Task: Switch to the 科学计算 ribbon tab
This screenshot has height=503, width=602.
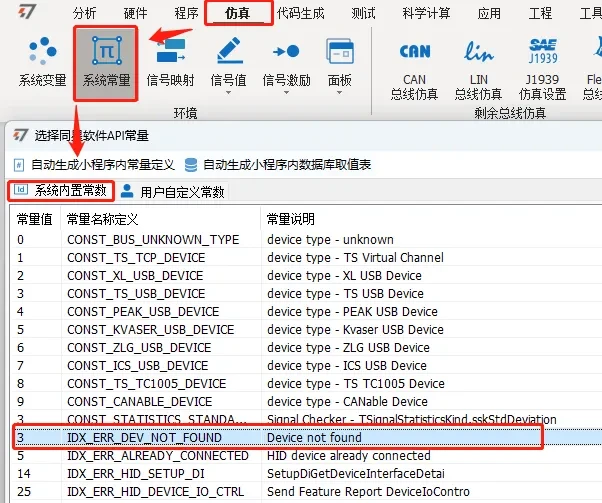Action: coord(426,13)
